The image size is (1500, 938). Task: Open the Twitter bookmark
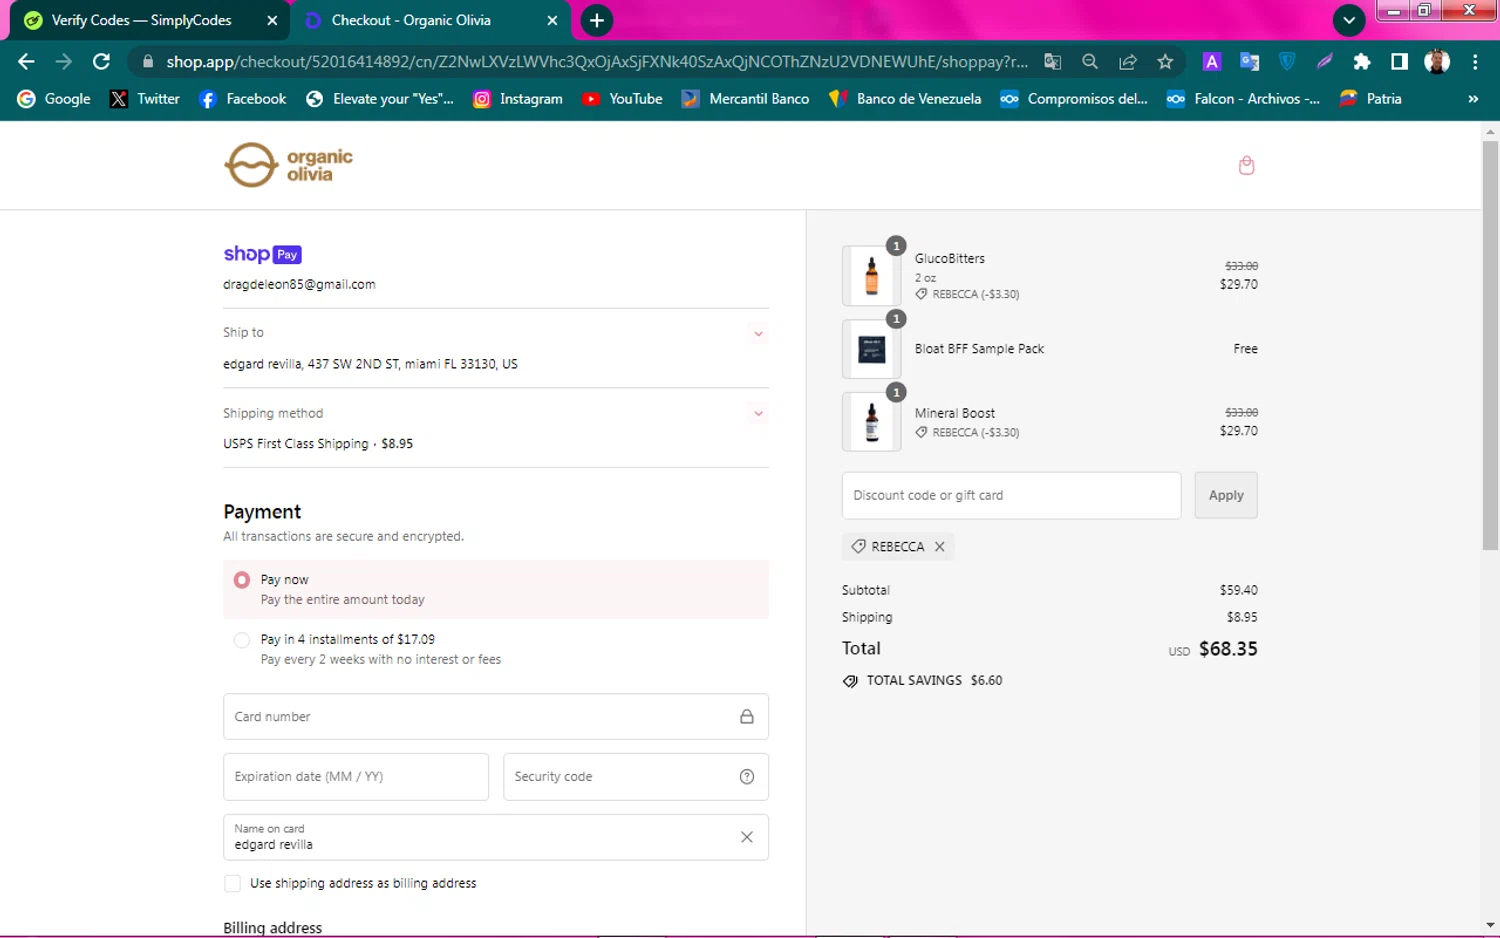[145, 99]
